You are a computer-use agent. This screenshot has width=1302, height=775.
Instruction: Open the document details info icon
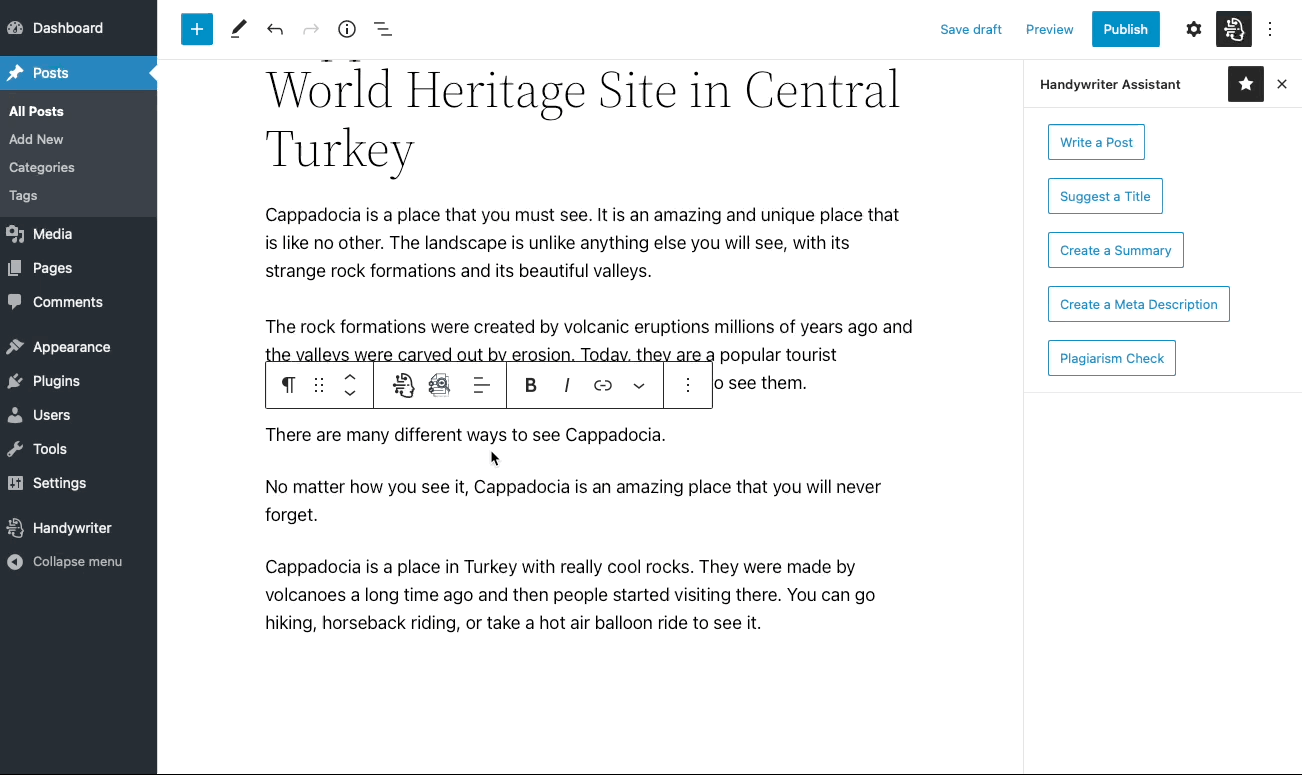point(347,29)
